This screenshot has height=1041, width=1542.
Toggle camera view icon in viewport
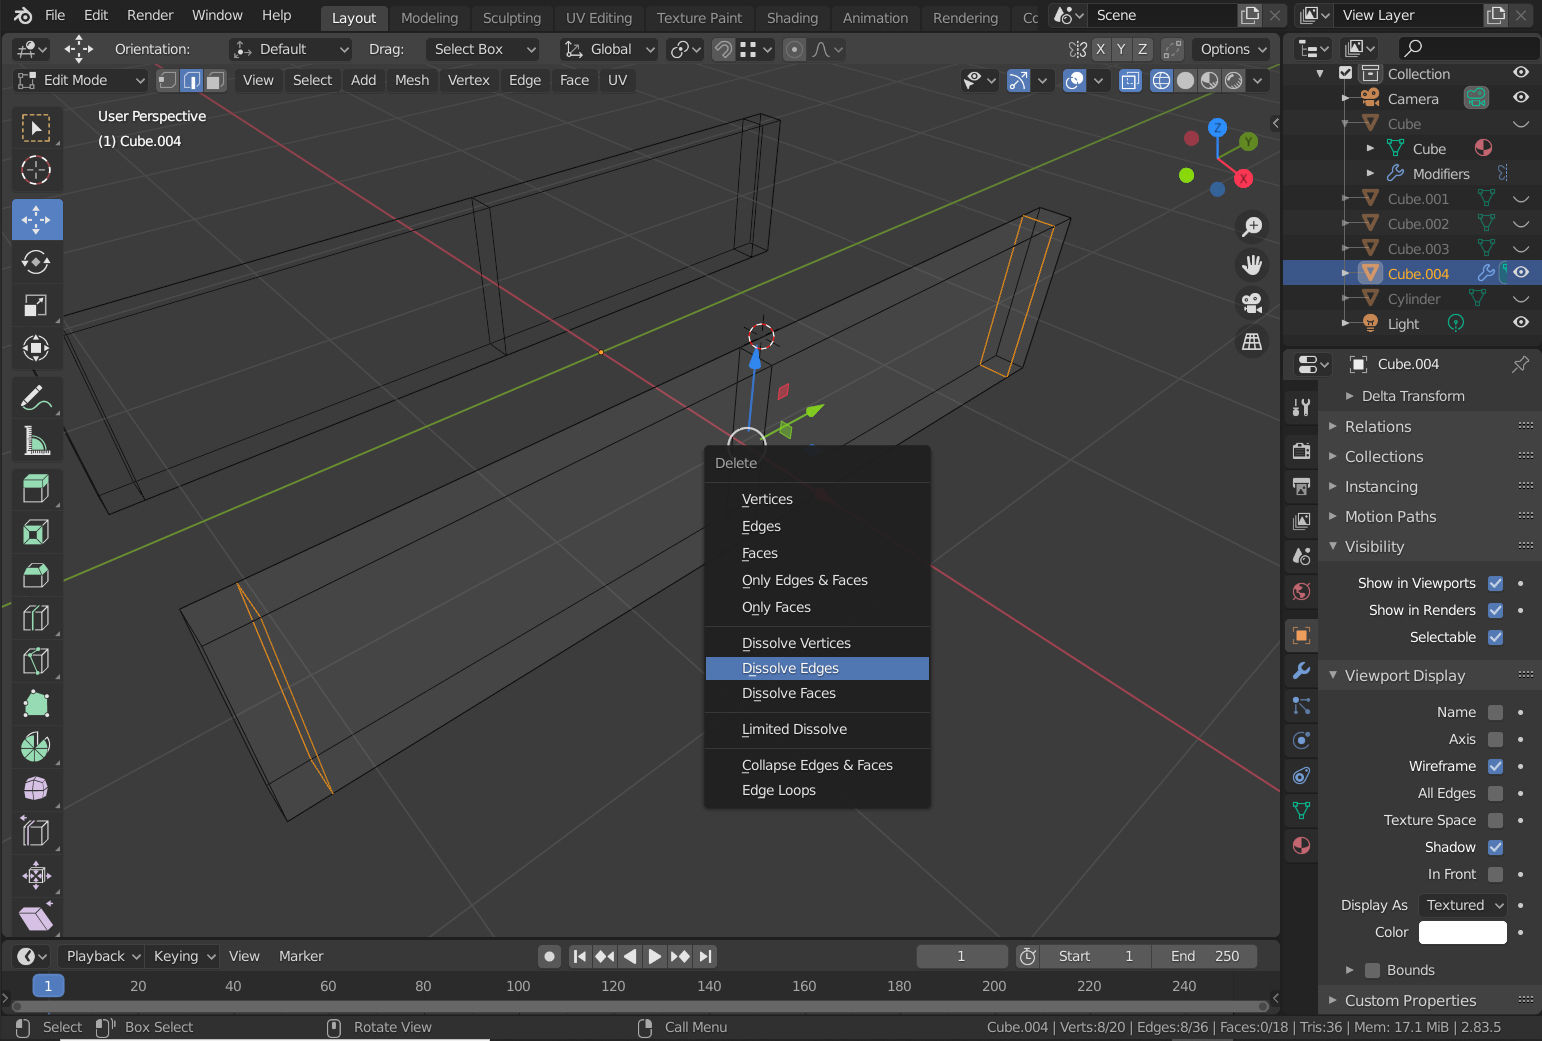[x=1252, y=303]
